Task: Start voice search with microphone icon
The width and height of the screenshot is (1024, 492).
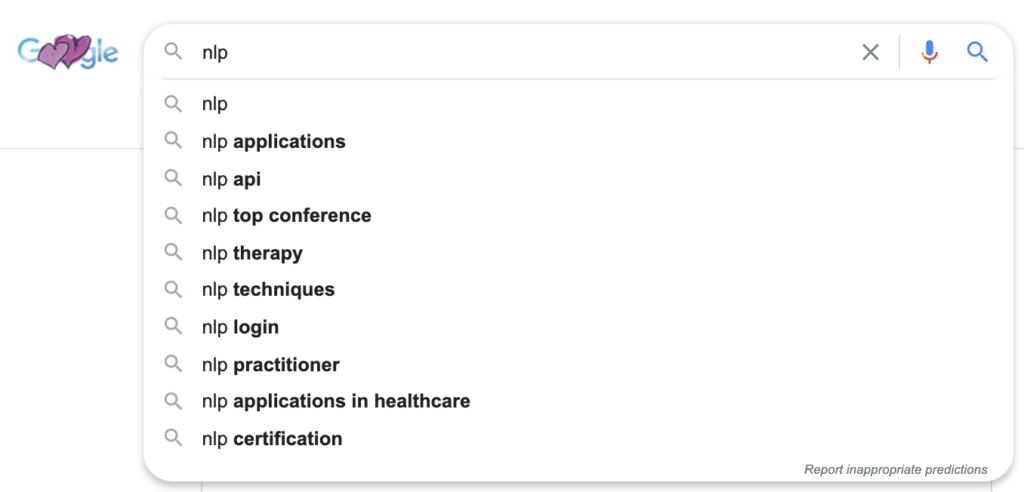Action: click(930, 52)
